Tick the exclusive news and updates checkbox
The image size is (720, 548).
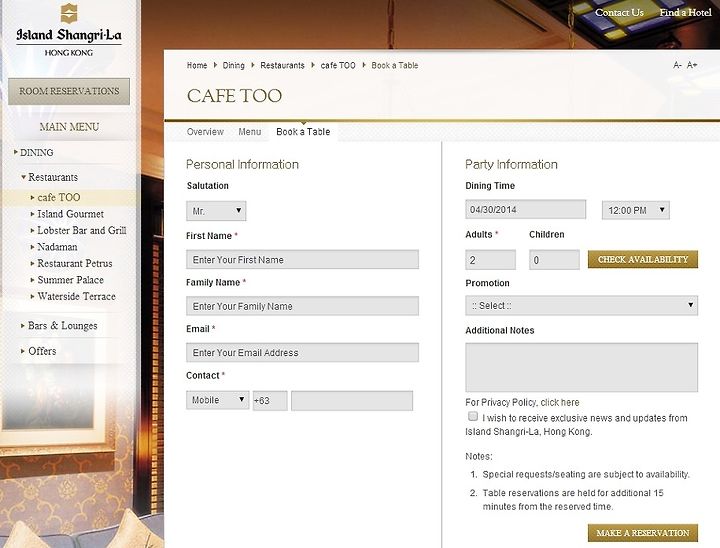[x=472, y=416]
